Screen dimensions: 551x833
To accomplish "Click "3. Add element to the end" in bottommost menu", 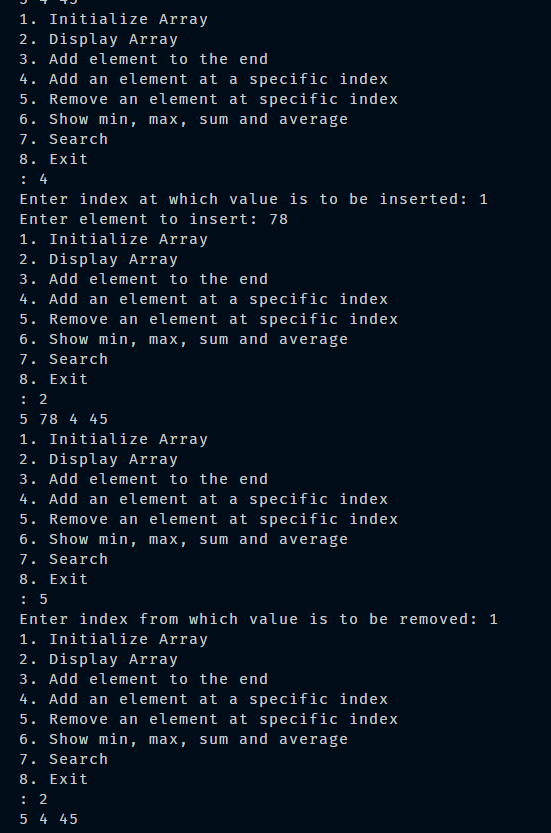I will pos(144,679).
